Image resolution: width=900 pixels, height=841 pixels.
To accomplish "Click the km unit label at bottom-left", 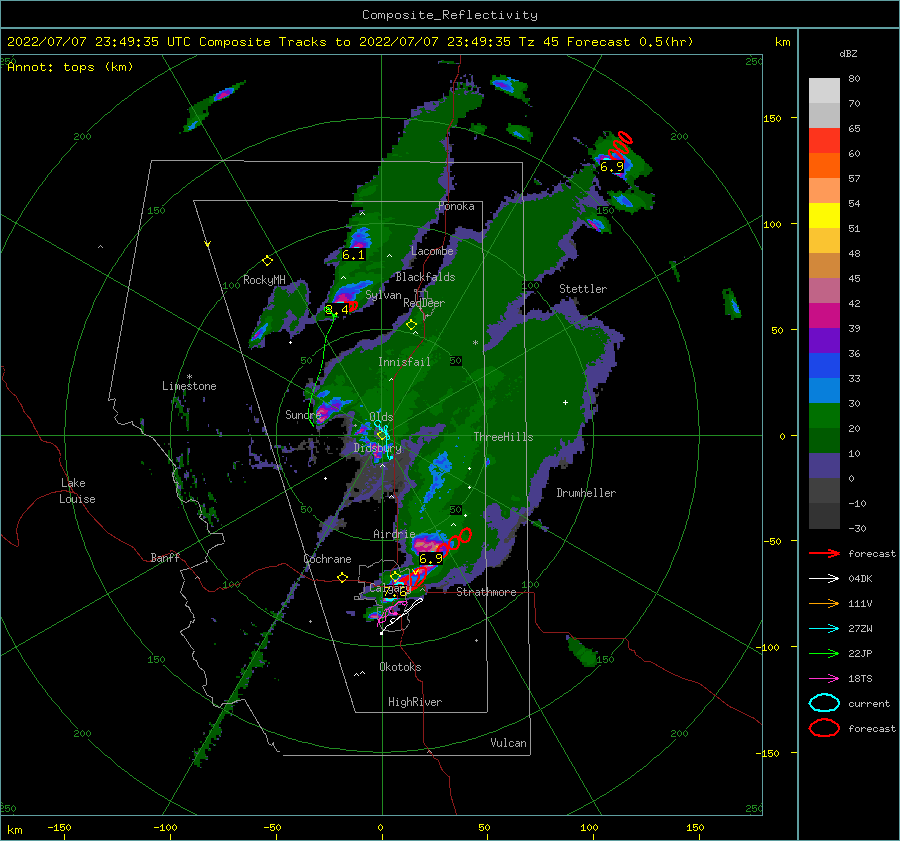I will pos(15,830).
